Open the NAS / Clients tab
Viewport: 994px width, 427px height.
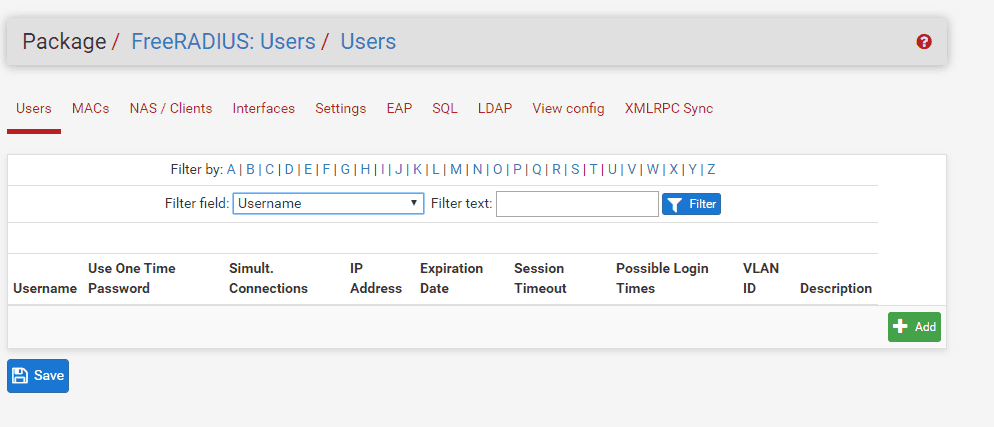point(171,109)
